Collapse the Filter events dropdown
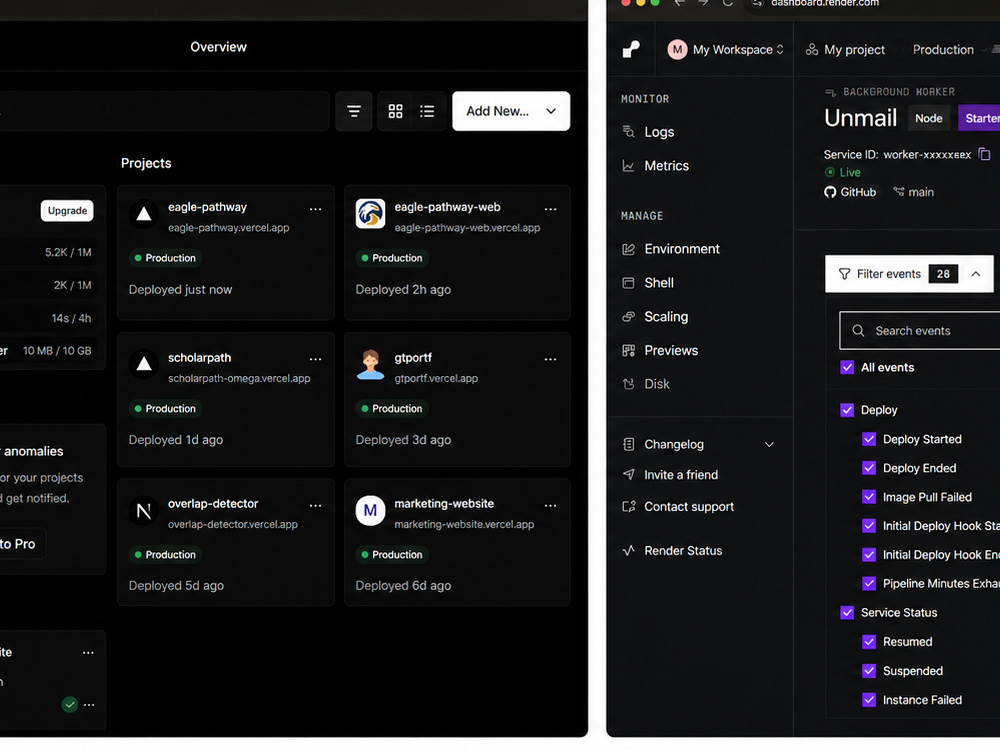The height and width of the screenshot is (750, 1000). click(909, 274)
